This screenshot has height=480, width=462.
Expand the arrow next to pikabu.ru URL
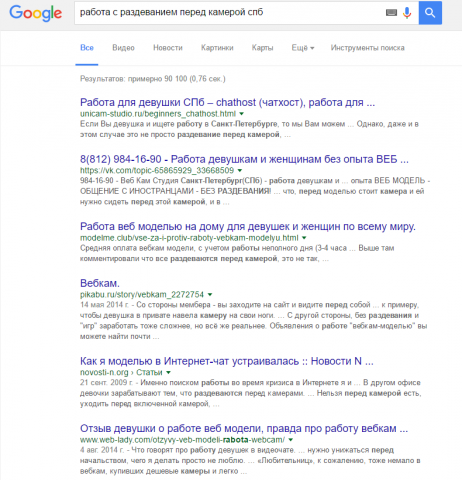click(210, 295)
